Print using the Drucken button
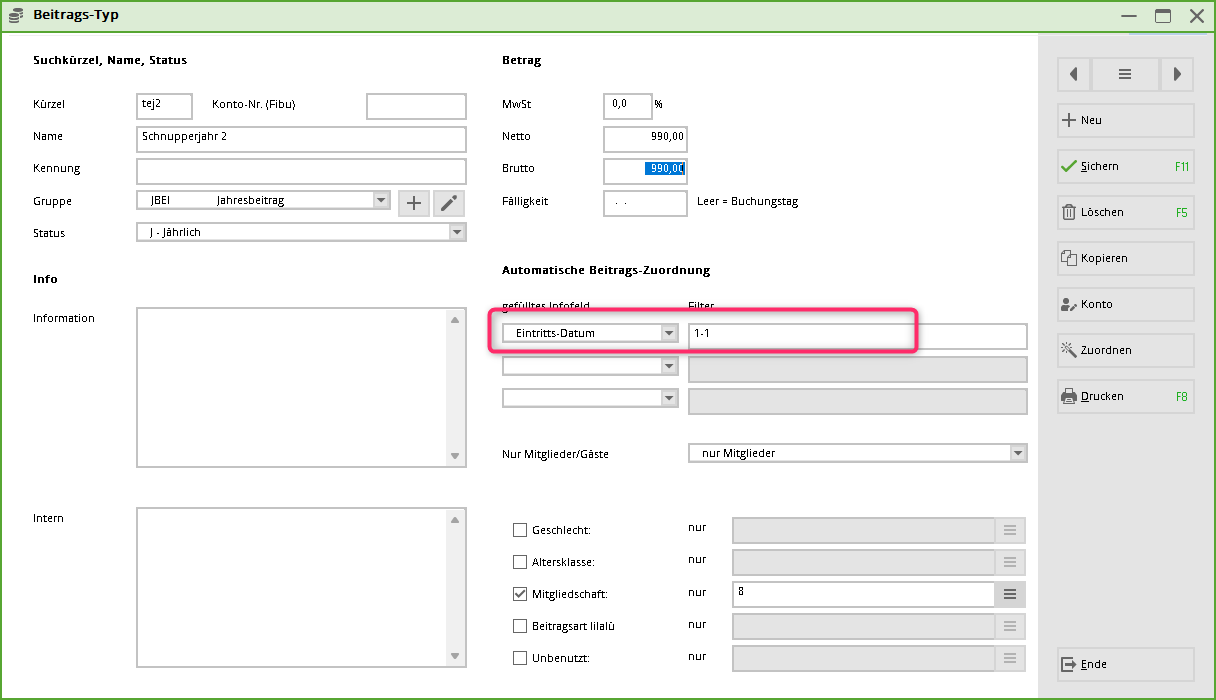 click(x=1125, y=396)
